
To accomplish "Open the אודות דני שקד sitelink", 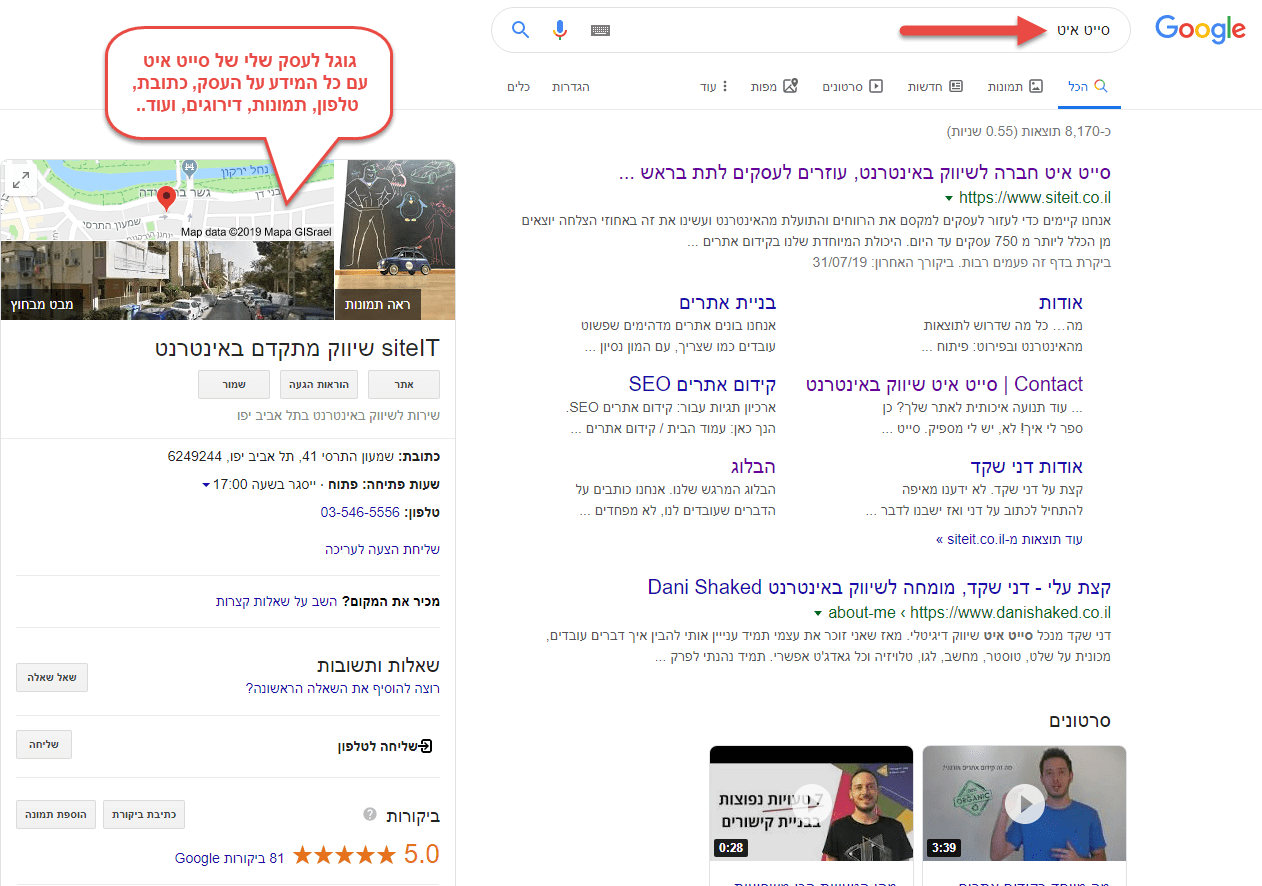I will click(x=1027, y=466).
